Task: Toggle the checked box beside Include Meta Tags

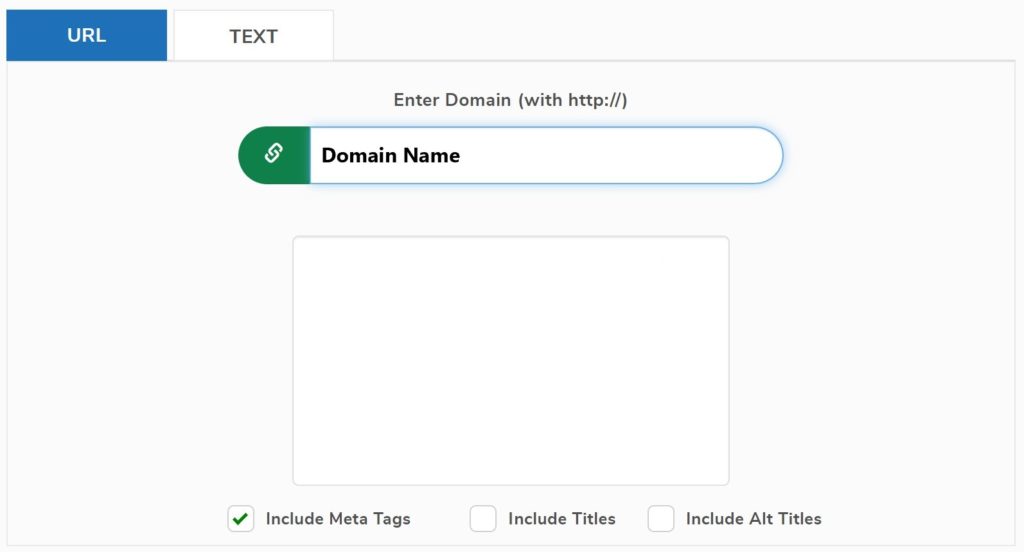Action: tap(240, 519)
